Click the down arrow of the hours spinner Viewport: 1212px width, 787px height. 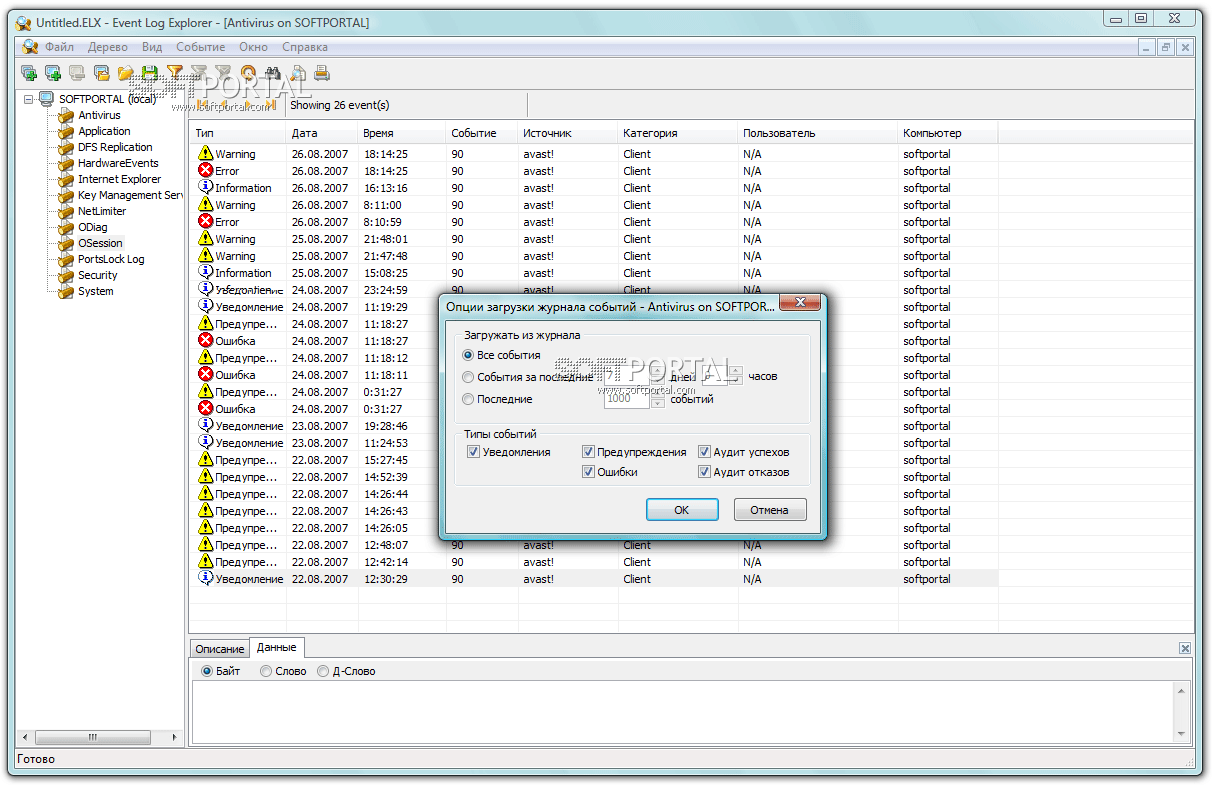[x=736, y=381]
